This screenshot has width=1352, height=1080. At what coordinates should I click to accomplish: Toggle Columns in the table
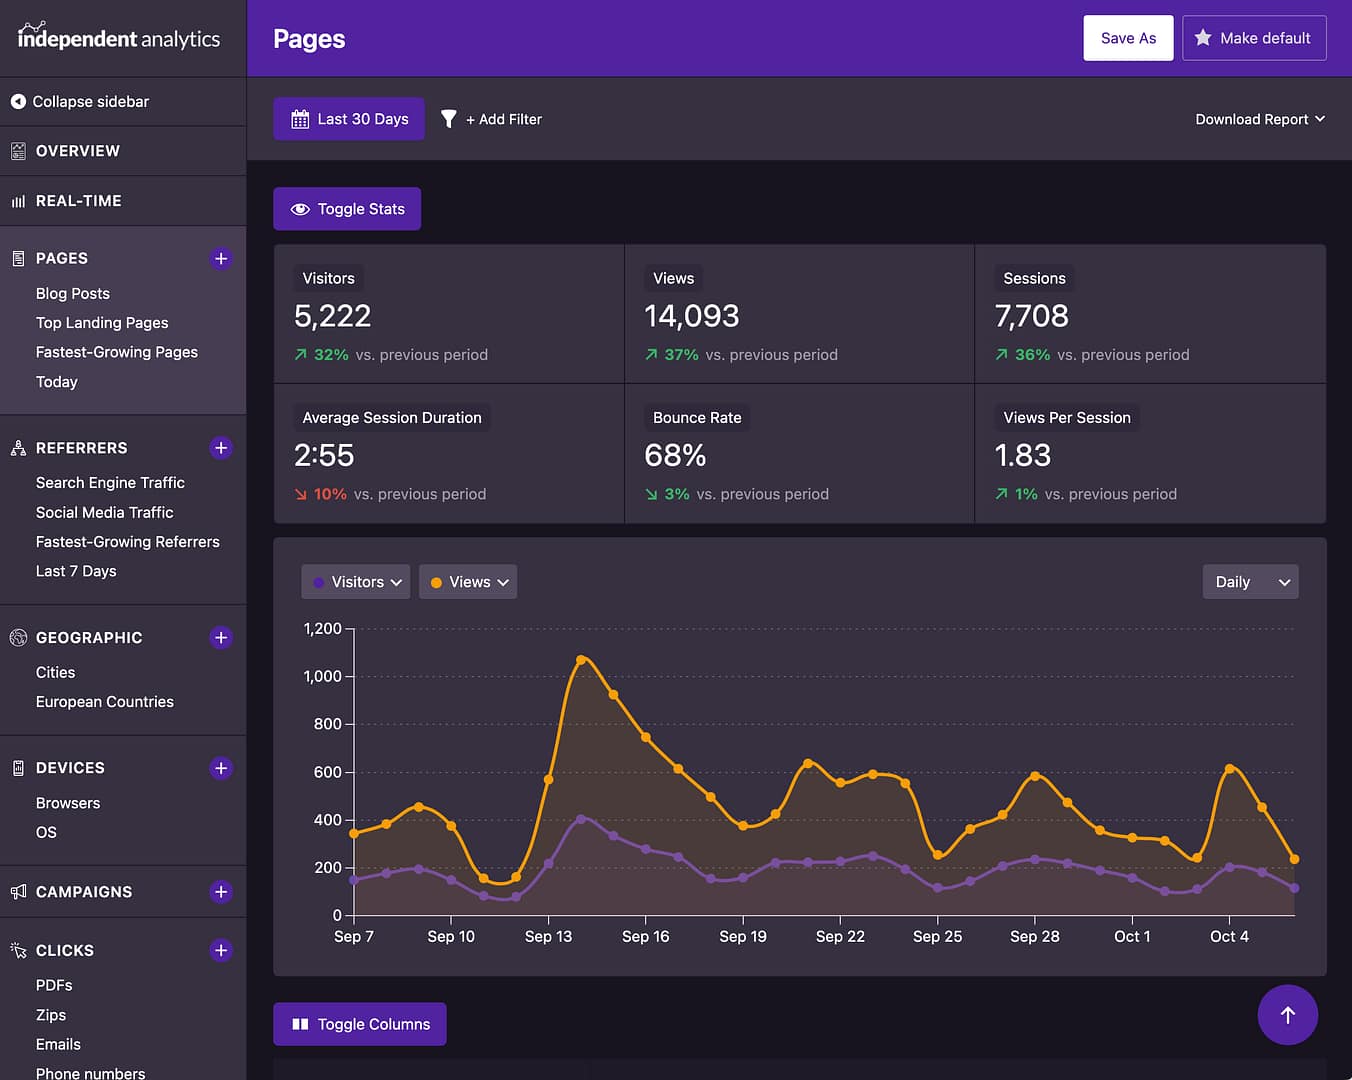[x=360, y=1024]
